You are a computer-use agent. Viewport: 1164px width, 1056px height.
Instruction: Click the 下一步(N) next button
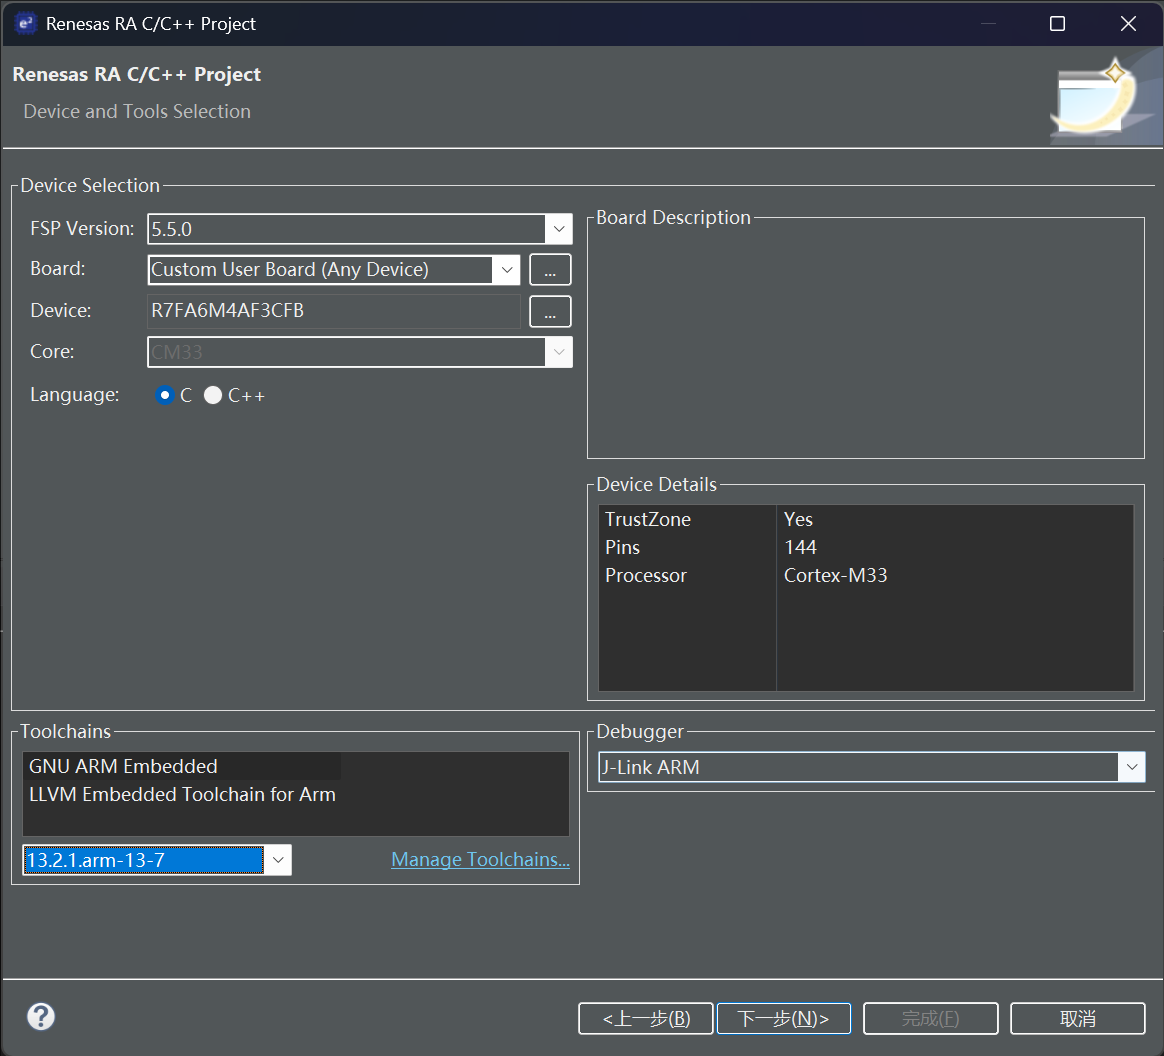point(783,1018)
